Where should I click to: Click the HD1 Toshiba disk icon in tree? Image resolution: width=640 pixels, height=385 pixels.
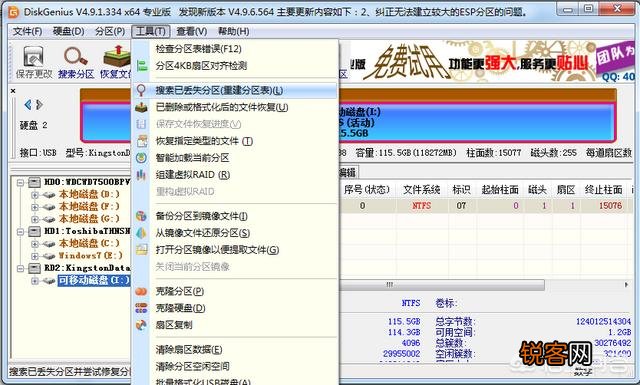coord(34,231)
